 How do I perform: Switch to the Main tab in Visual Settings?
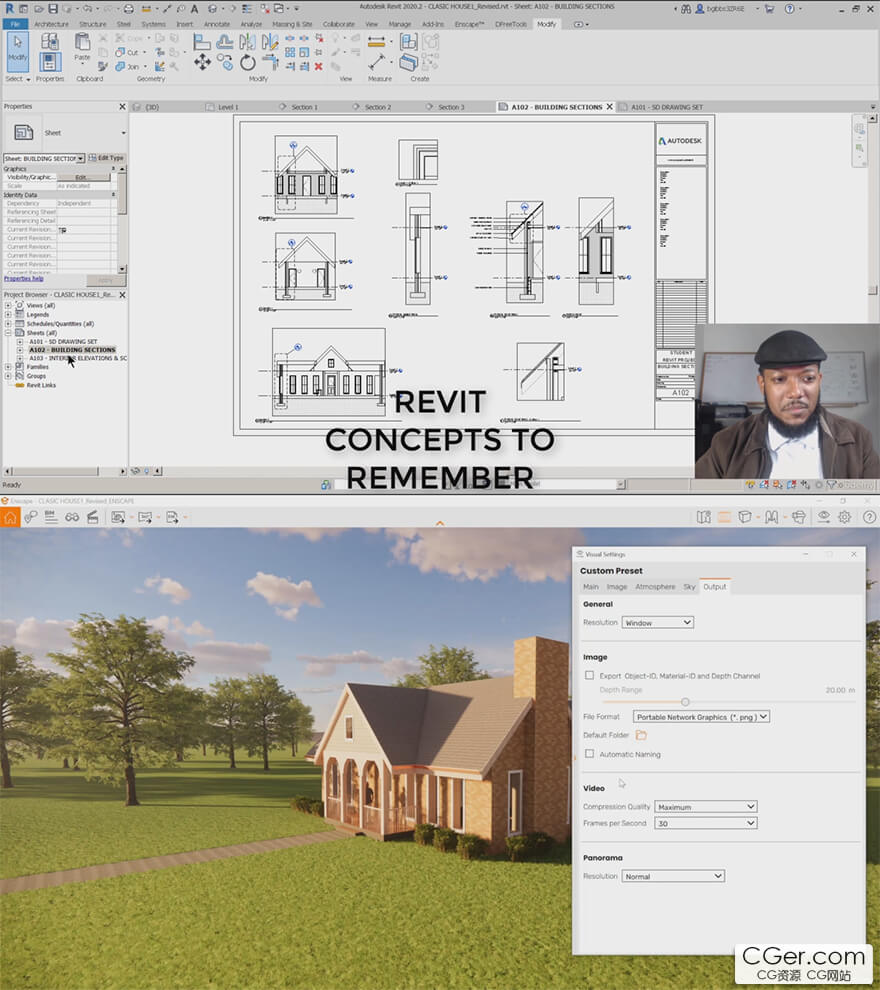[x=591, y=587]
